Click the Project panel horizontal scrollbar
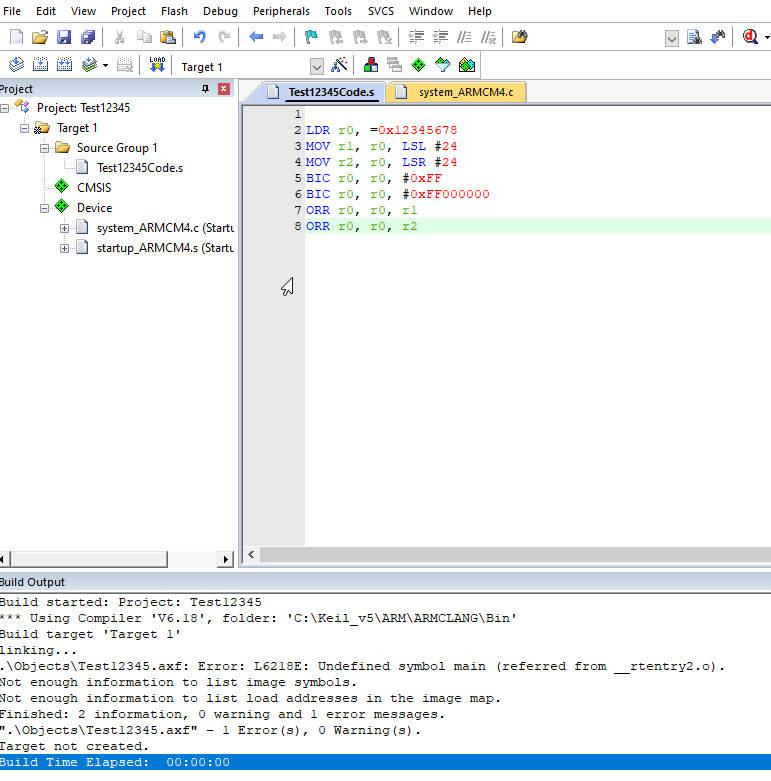 pos(110,559)
